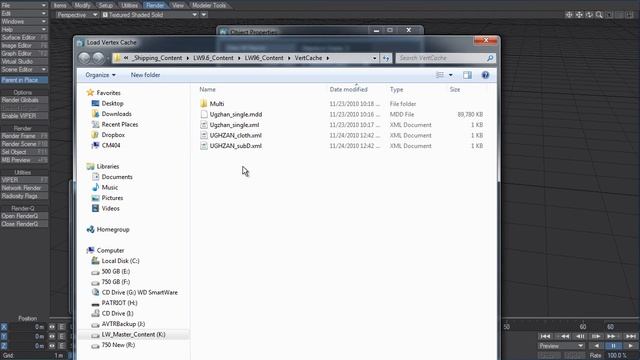Click the Open RenderQ button
This screenshot has width=640, height=360.
[24, 216]
